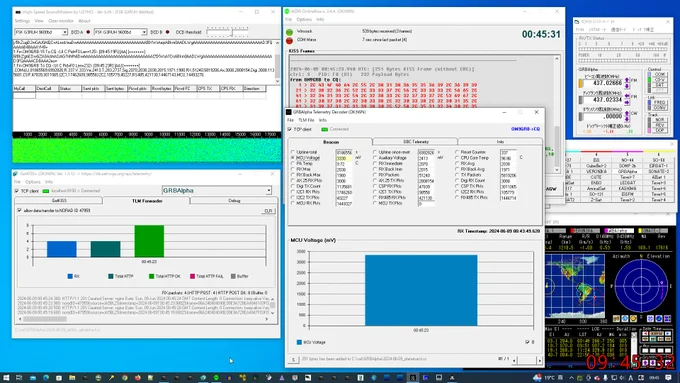Viewport: 680px width, 383px height.
Task: Click the SoundModem monitor vertical scrollbar
Action: coord(277,62)
